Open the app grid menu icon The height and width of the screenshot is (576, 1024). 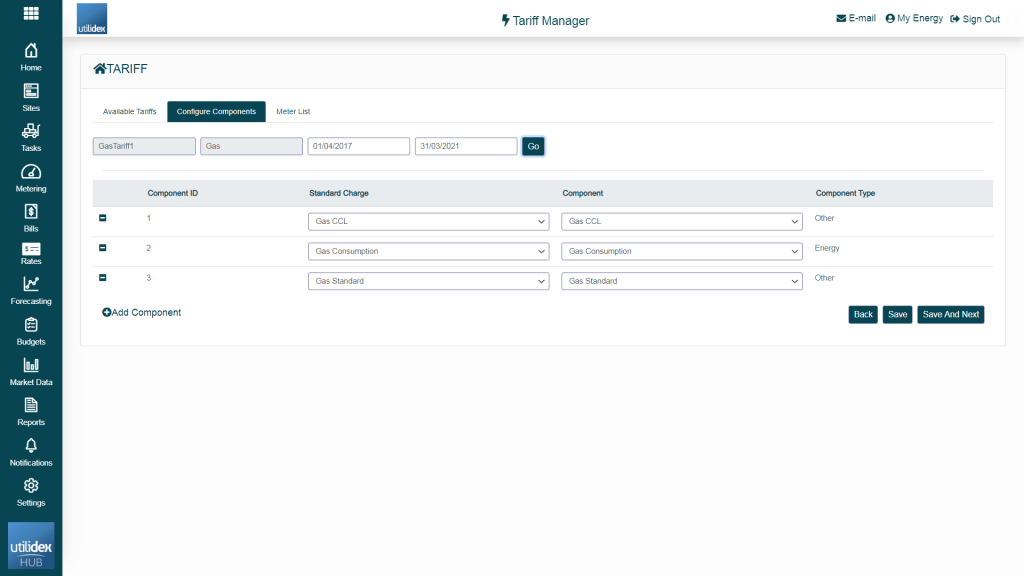(31, 14)
